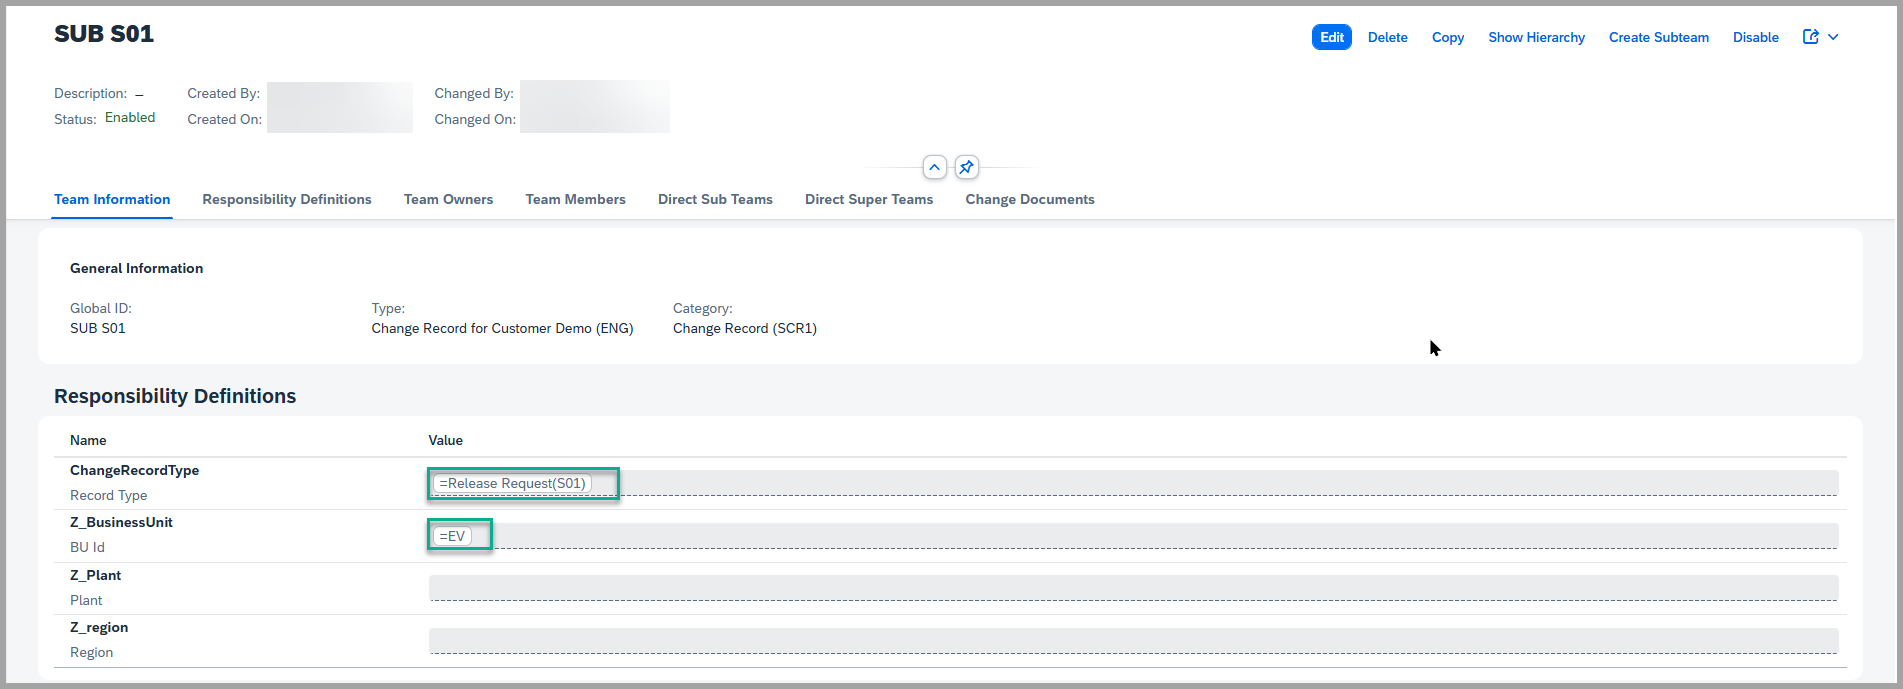Collapse the header with the up chevron
1903x689 pixels.
click(x=934, y=168)
